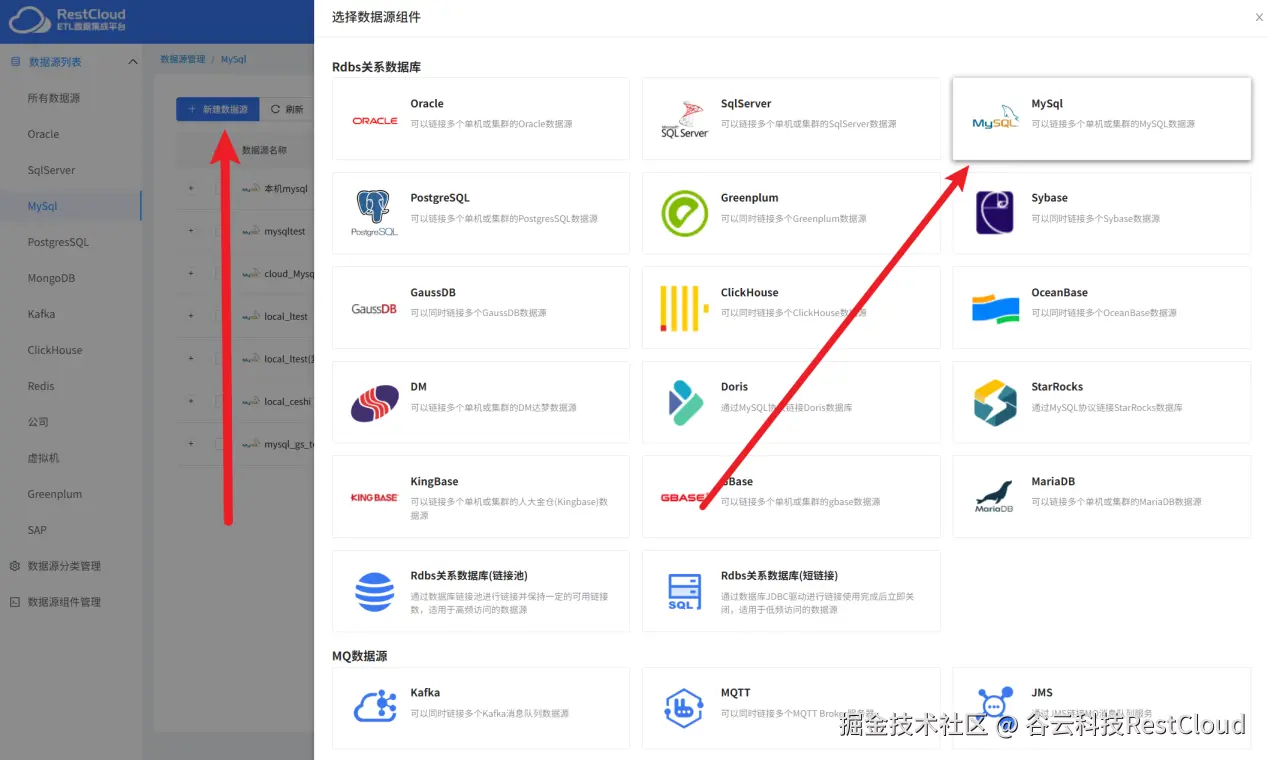Select the Rdbs short link SQL icon

685,592
